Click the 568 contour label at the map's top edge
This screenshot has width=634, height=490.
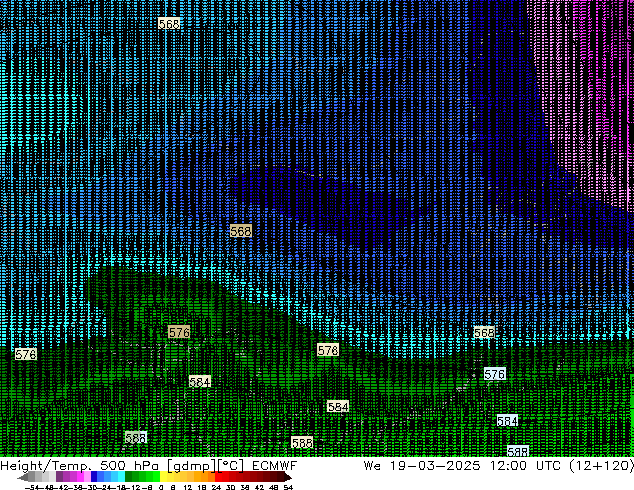pos(169,24)
